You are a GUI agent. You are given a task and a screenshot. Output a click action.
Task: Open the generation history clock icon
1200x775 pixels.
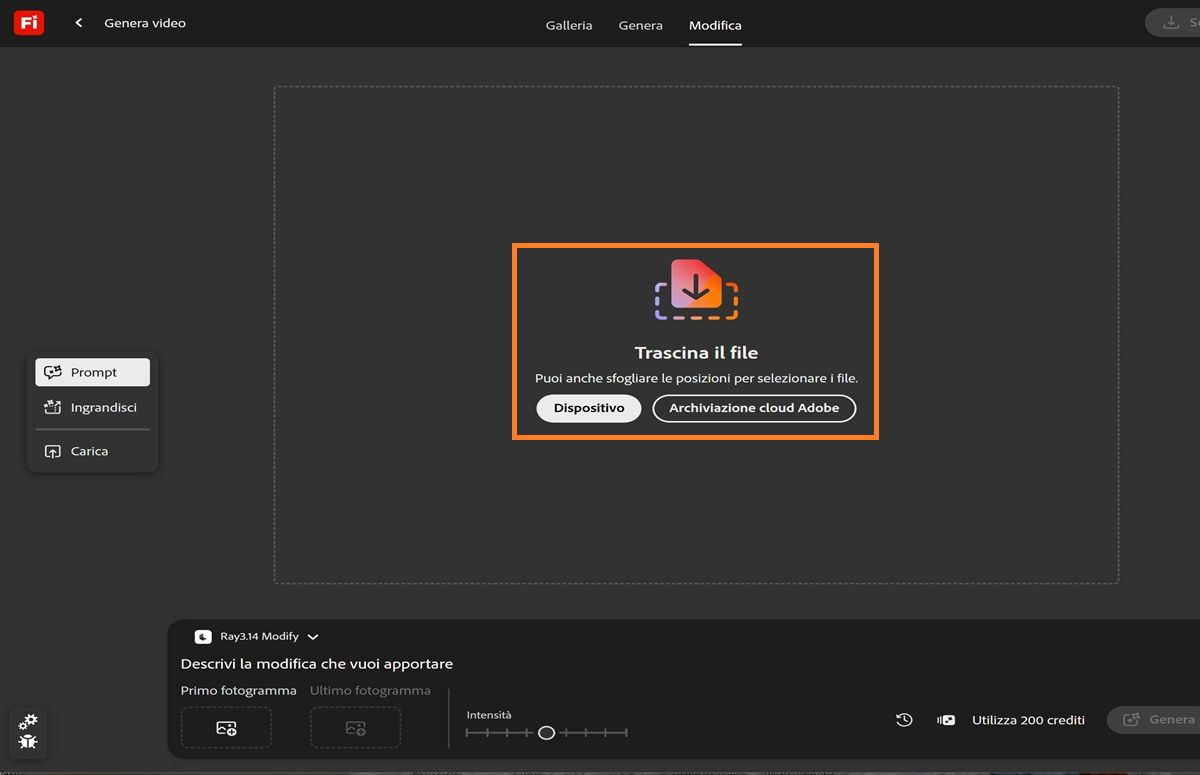click(904, 720)
